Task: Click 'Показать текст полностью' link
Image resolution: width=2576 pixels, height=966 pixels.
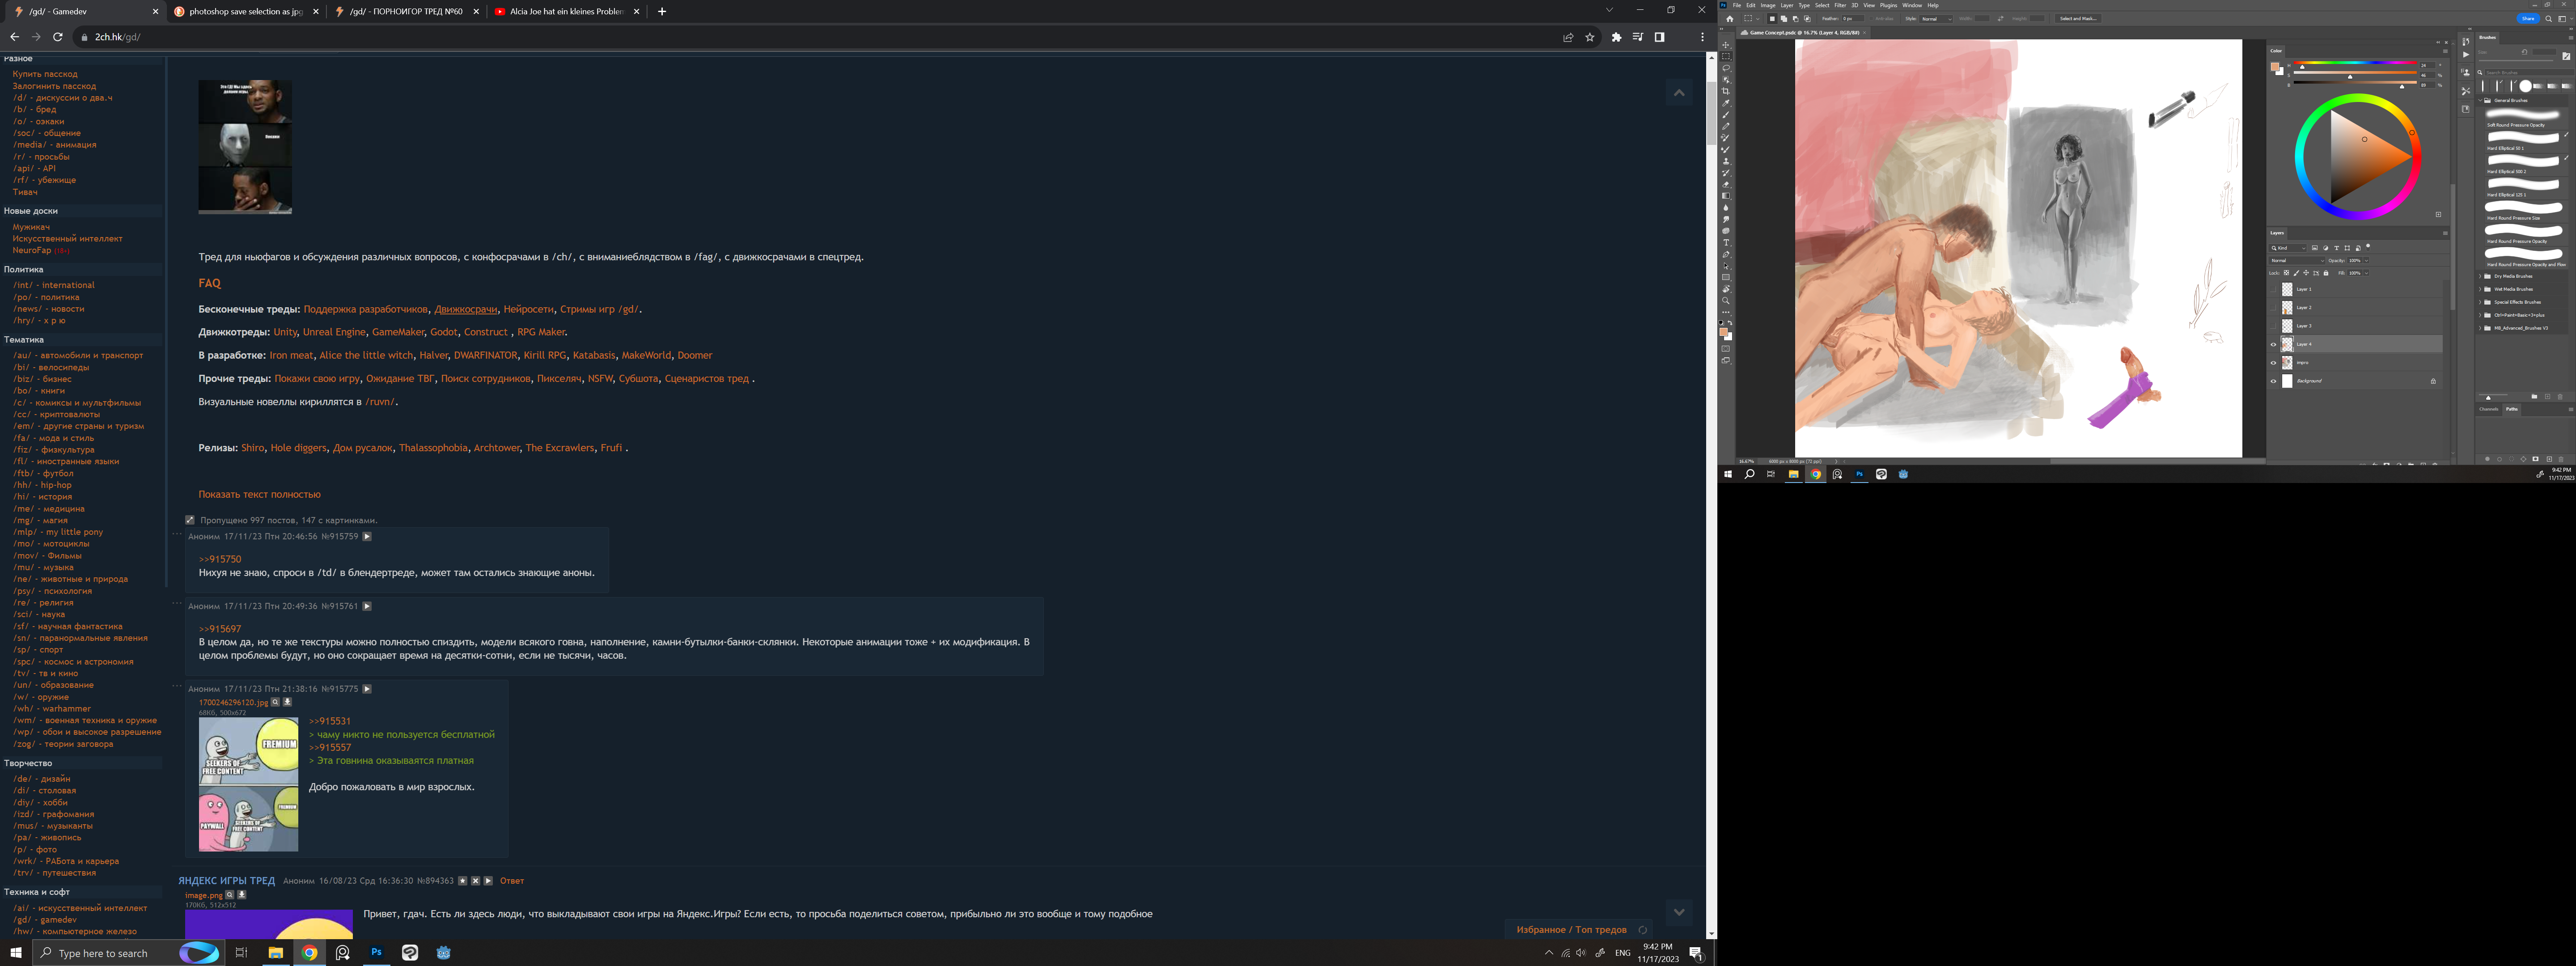Action: tap(259, 494)
